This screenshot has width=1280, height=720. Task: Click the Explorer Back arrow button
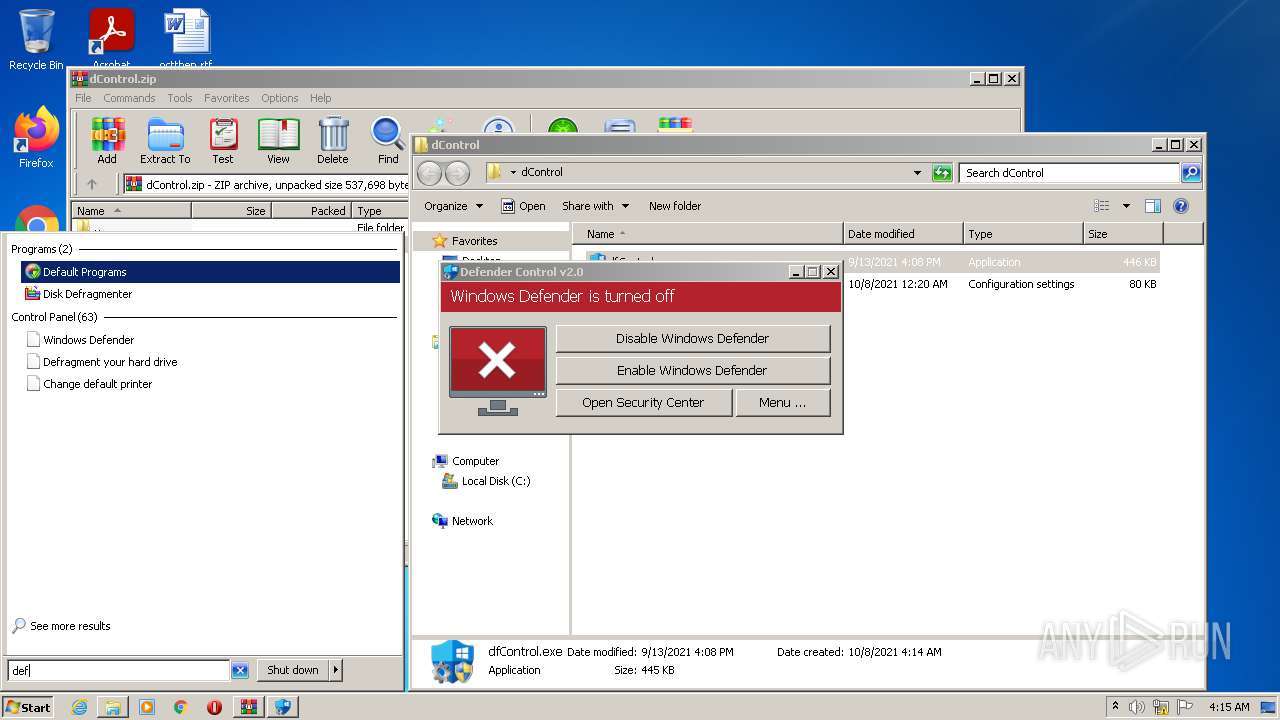(429, 173)
